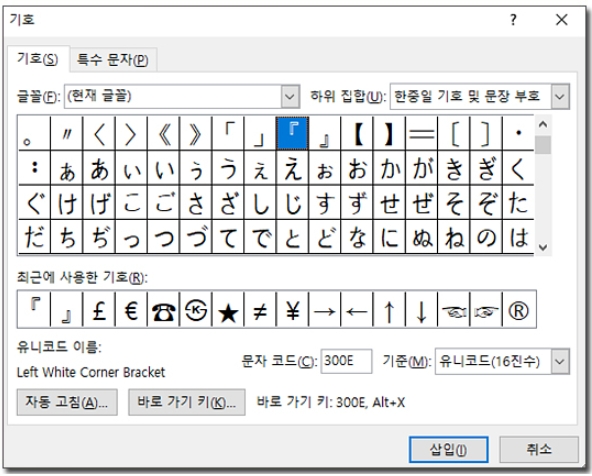The height and width of the screenshot is (476, 592).
Task: Click the help question mark button
Action: (513, 20)
